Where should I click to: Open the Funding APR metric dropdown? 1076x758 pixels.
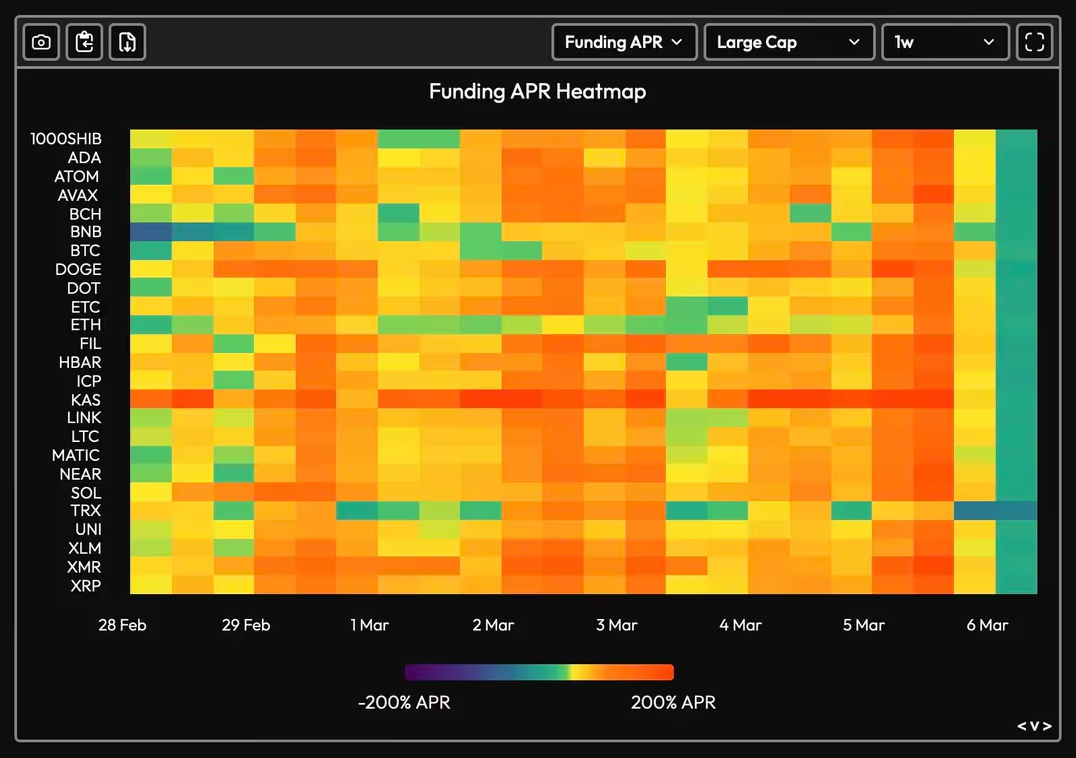tap(624, 43)
